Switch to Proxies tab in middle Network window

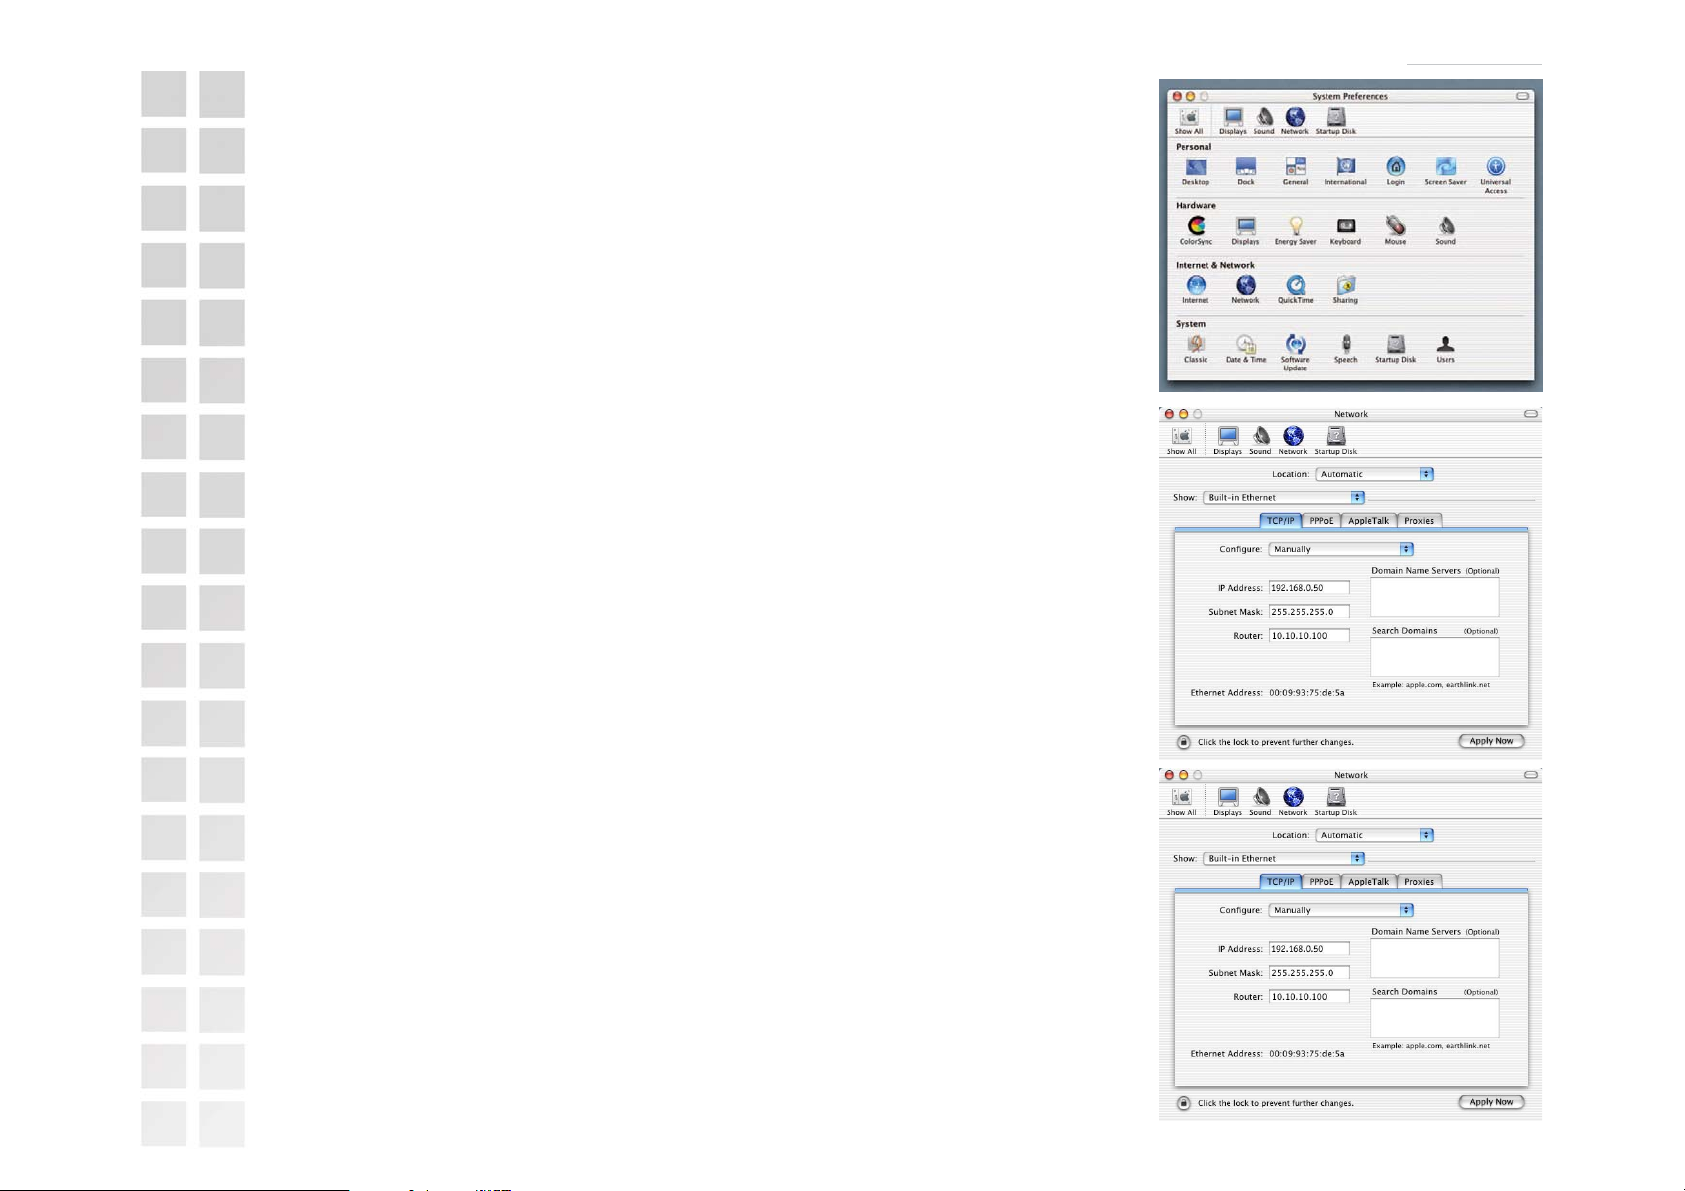pyautogui.click(x=1419, y=520)
